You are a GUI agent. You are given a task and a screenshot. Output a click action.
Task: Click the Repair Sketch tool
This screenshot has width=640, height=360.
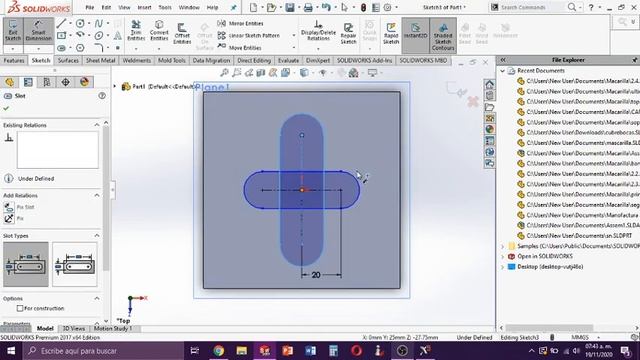point(348,33)
